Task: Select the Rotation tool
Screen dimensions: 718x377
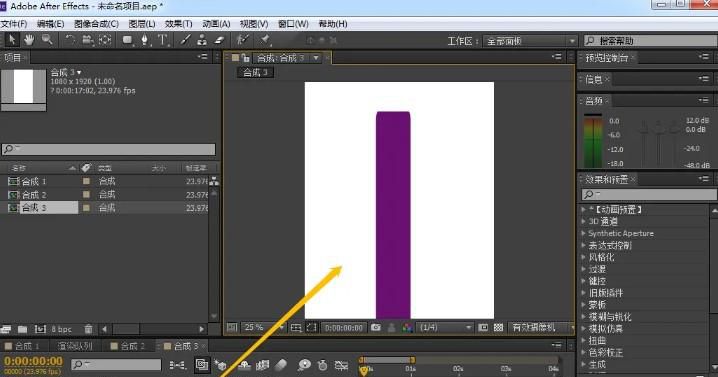Action: [70, 40]
